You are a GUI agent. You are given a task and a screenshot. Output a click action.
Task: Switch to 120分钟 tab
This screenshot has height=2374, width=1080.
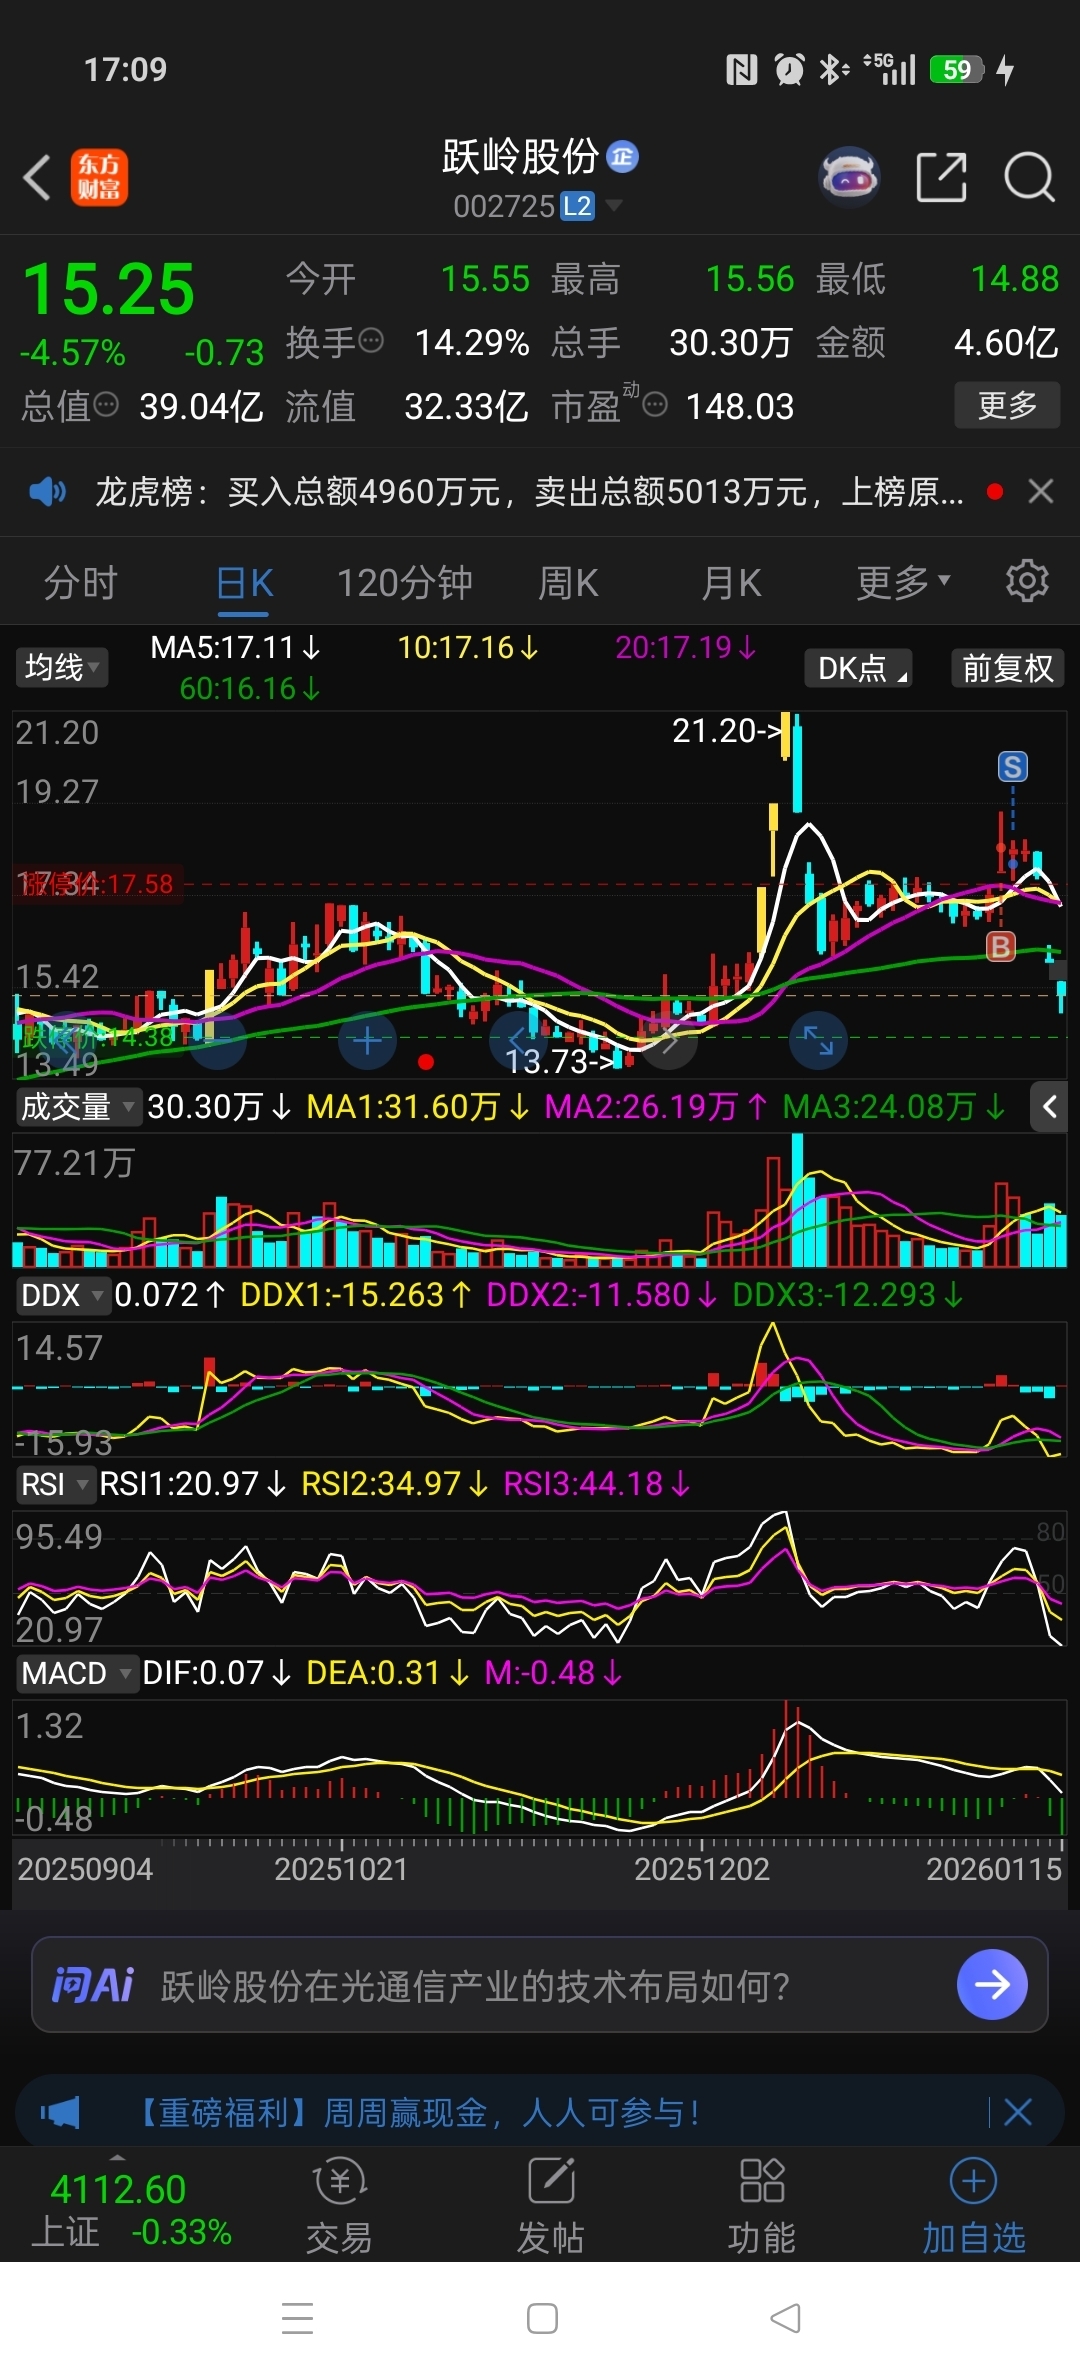click(404, 582)
